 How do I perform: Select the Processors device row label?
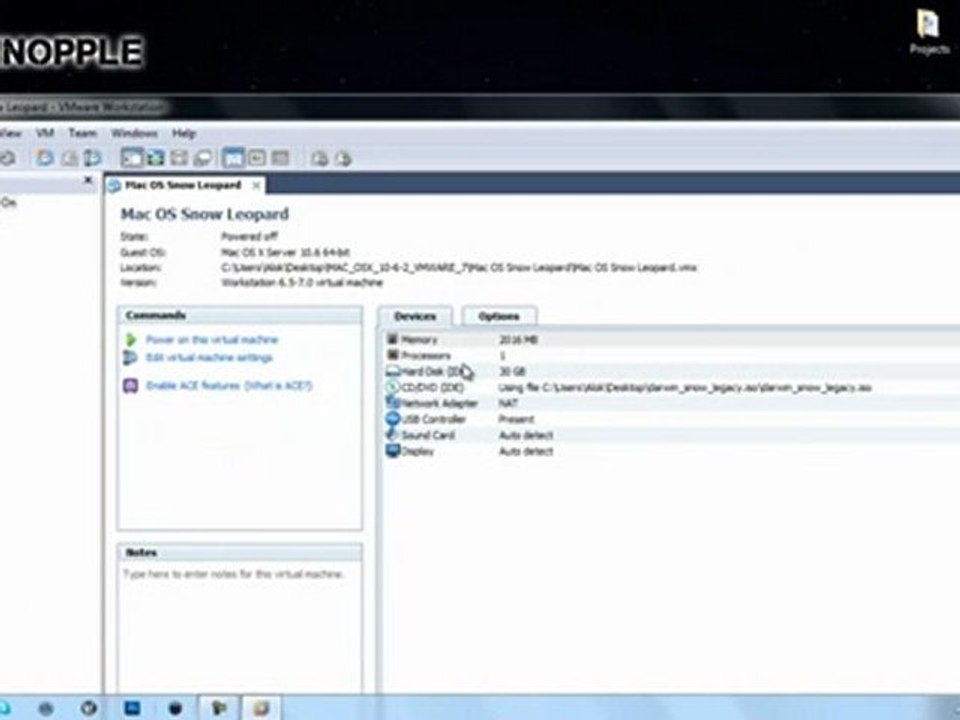click(x=426, y=355)
